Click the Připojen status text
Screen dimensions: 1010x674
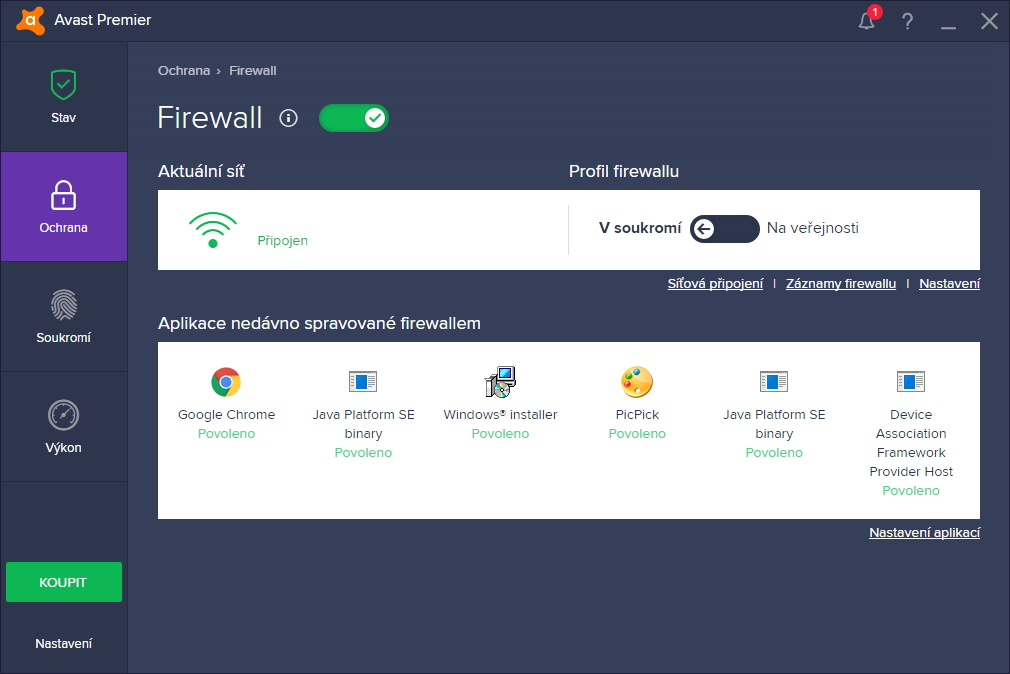click(283, 240)
